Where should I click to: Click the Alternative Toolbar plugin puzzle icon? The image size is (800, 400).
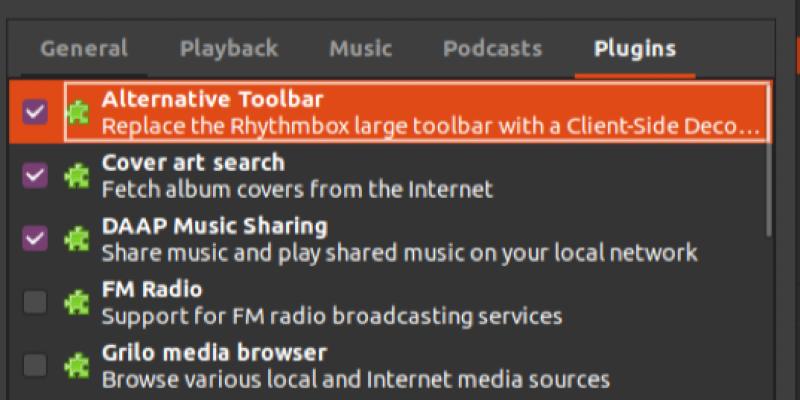77,113
